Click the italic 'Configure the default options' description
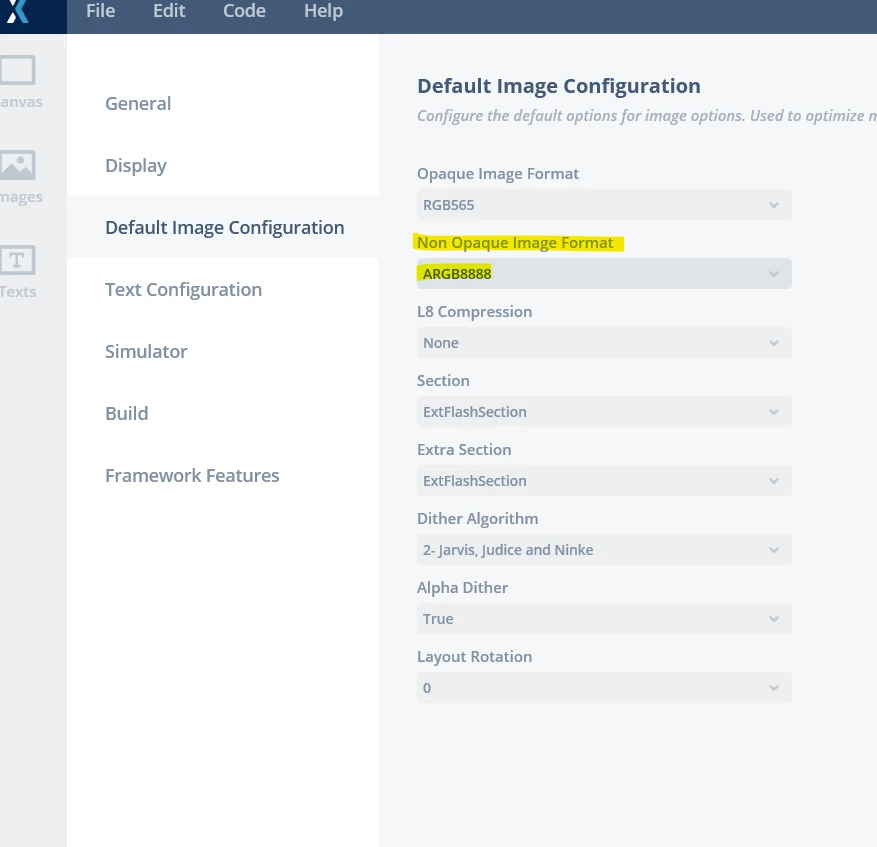 647,116
